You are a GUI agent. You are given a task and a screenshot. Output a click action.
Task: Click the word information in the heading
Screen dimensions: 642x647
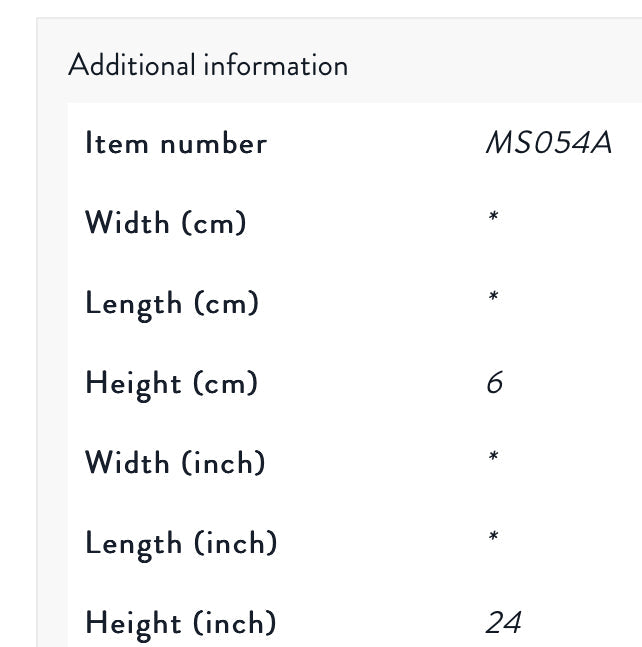[x=276, y=65]
